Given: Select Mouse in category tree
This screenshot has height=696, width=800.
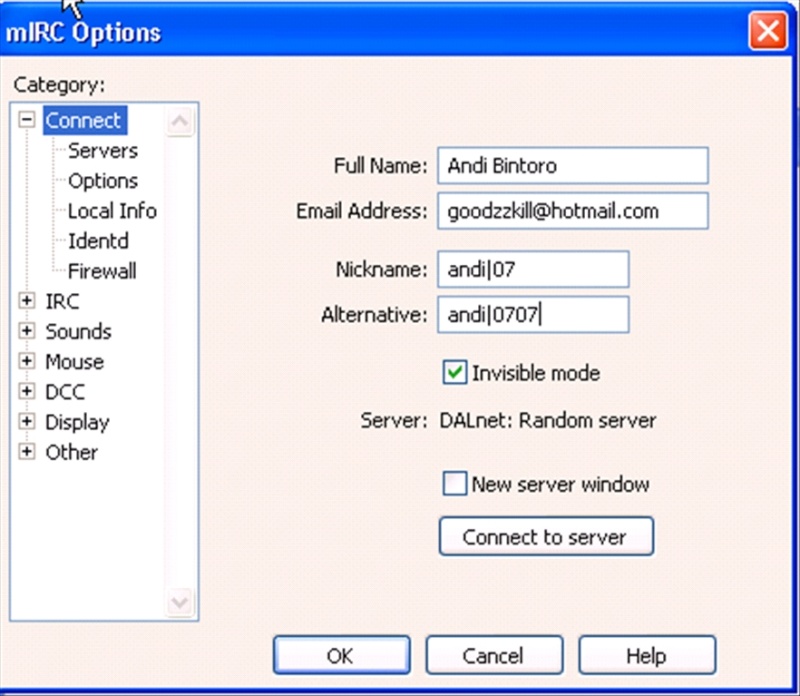Looking at the screenshot, I should point(74,361).
